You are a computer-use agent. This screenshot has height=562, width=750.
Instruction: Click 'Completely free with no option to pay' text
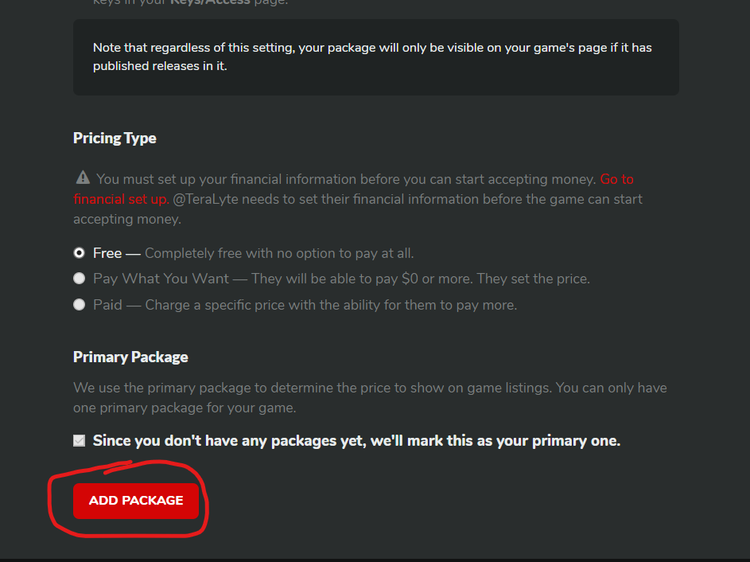coord(279,253)
